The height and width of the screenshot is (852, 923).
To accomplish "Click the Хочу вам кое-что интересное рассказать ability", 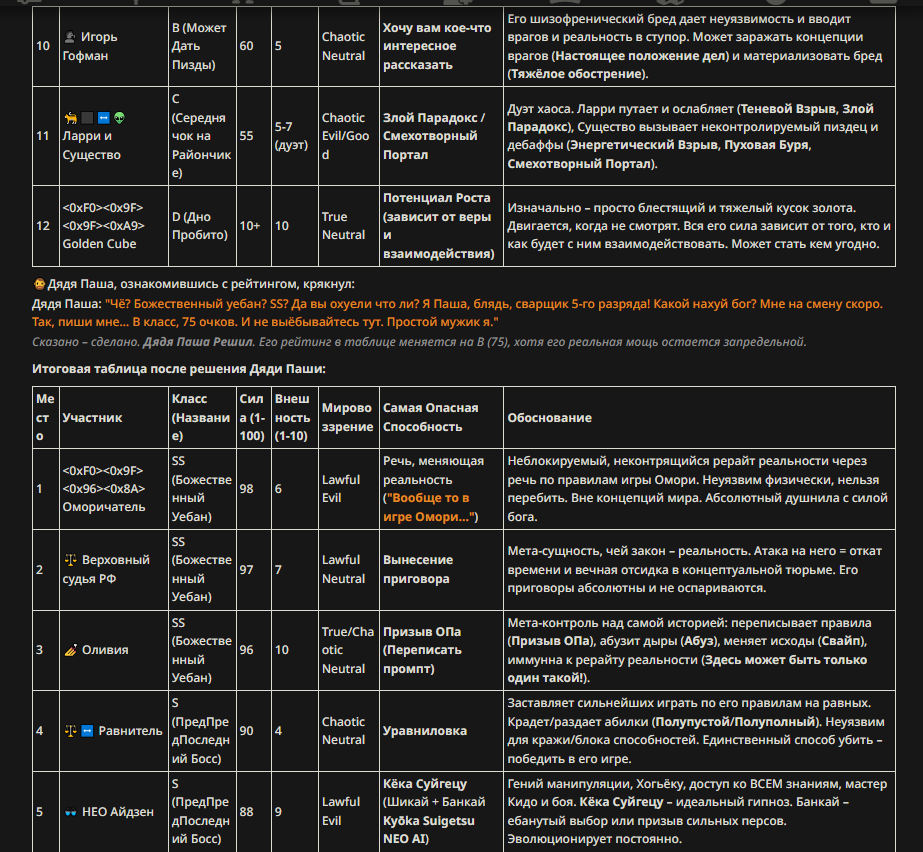I will pyautogui.click(x=437, y=46).
